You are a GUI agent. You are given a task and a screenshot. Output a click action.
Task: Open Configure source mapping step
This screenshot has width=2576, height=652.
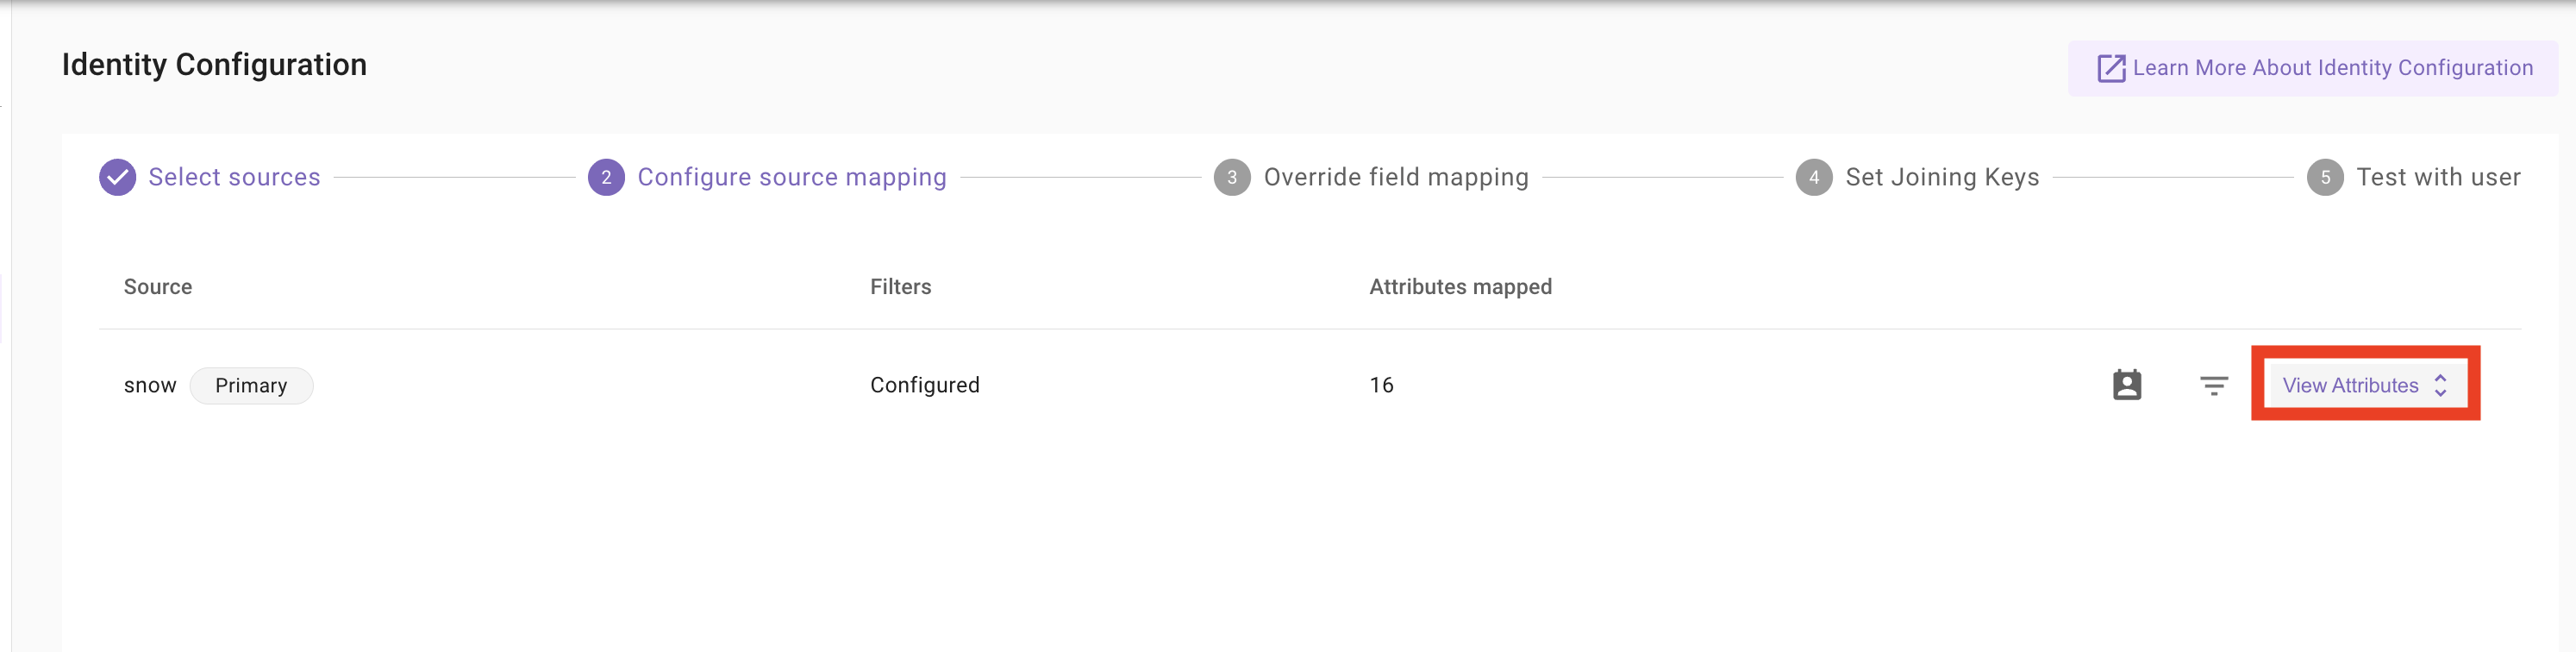coord(792,177)
